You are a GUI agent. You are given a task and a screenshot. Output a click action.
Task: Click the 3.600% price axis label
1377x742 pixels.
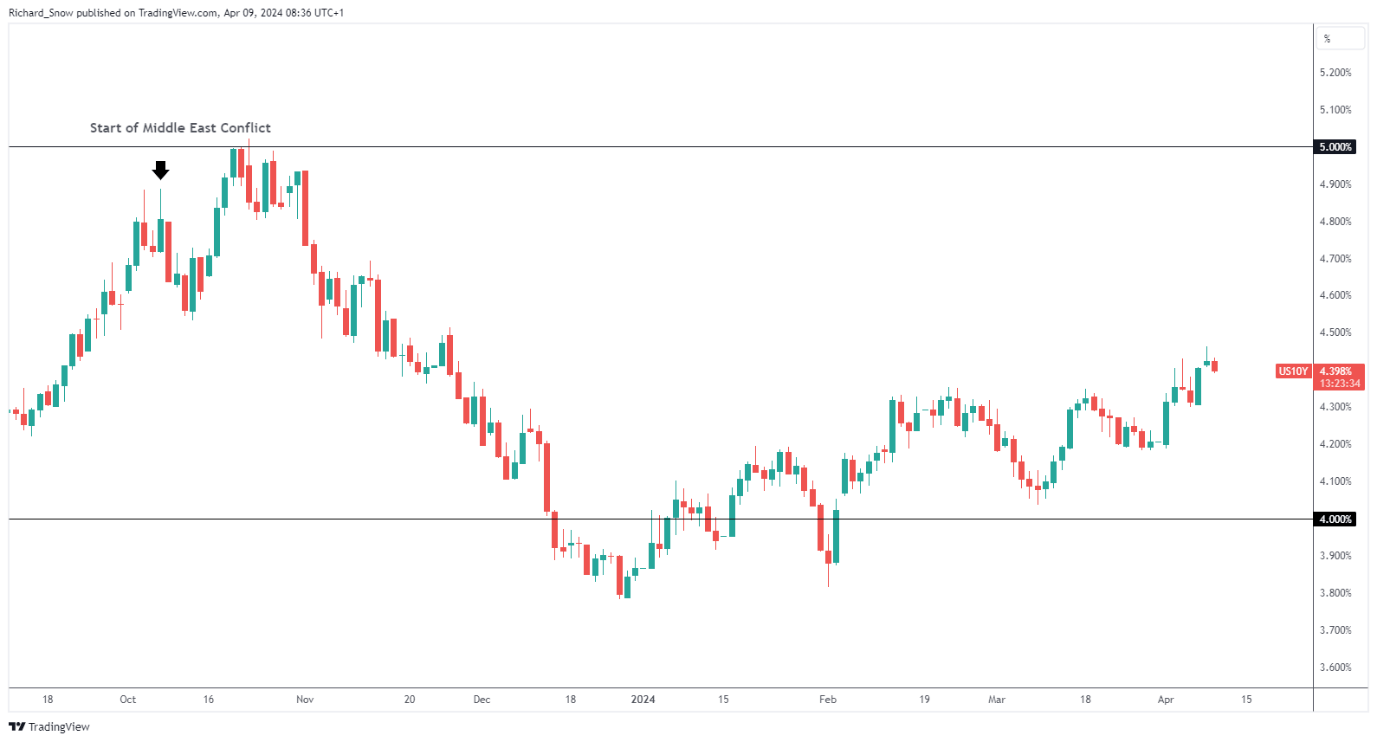click(x=1336, y=667)
